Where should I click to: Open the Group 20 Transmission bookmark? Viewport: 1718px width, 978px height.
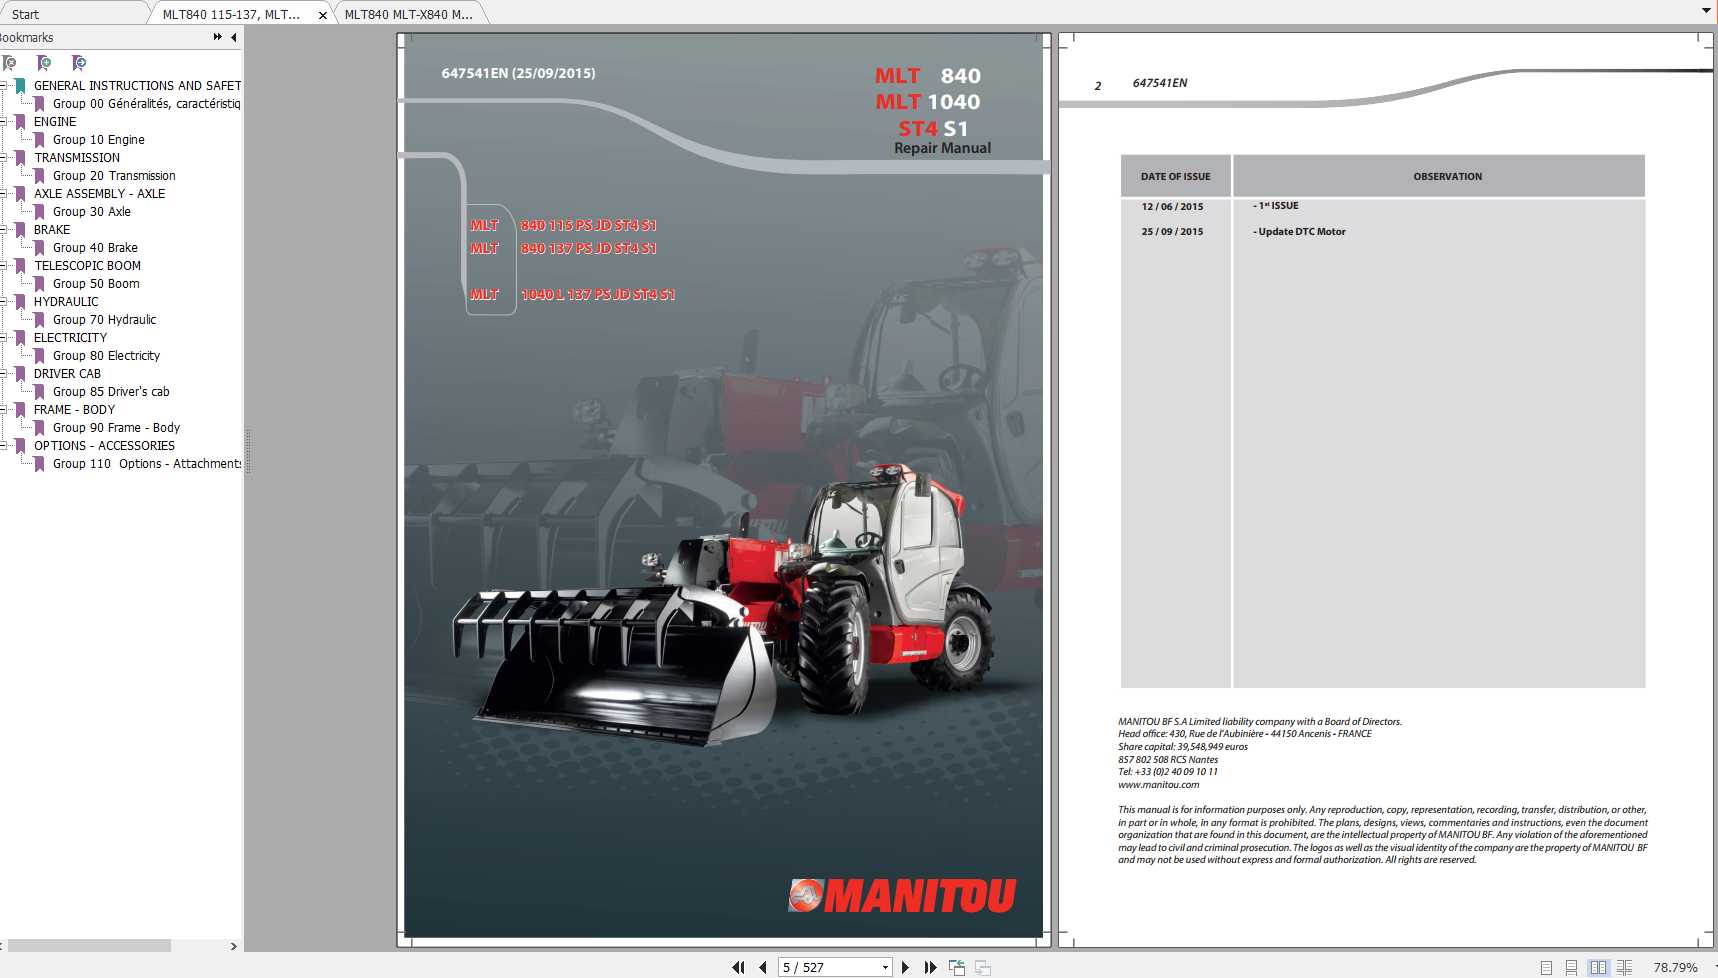click(x=114, y=176)
